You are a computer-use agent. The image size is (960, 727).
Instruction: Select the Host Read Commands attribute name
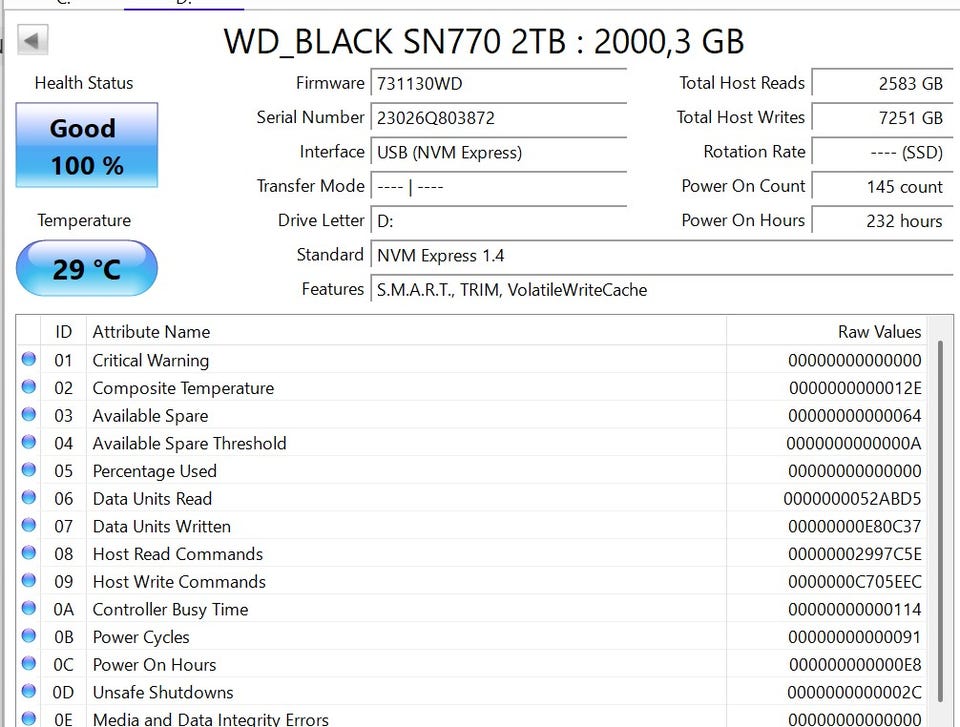[x=178, y=554]
